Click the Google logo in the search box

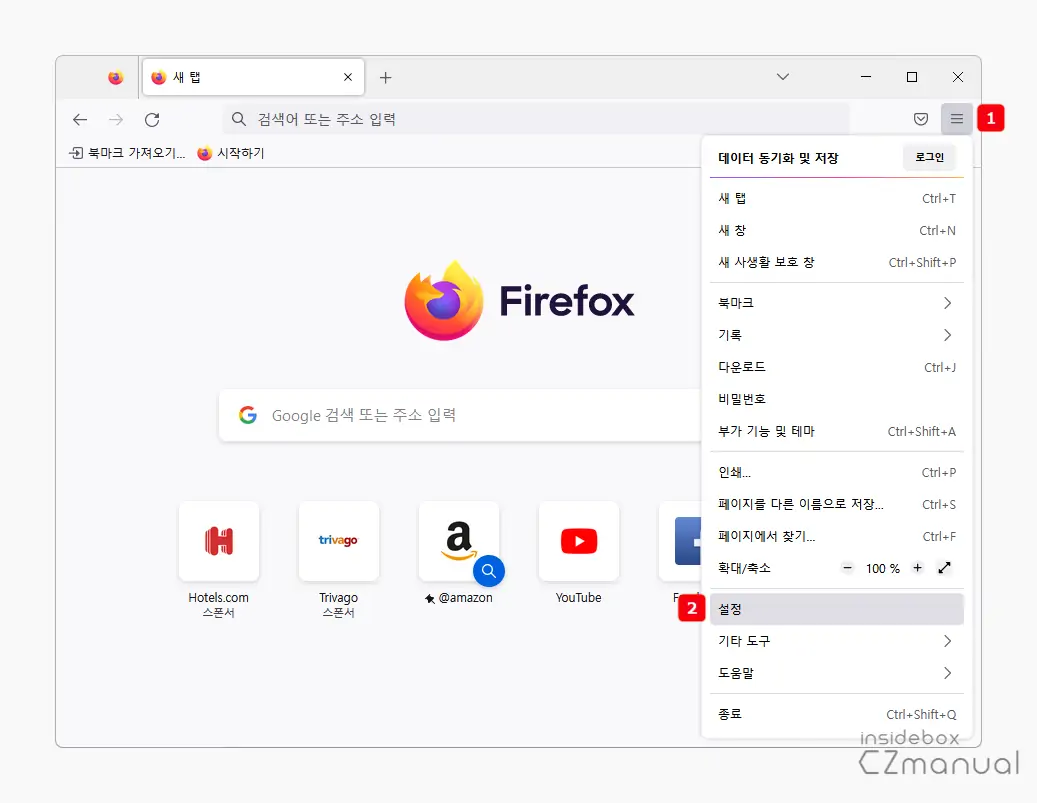coord(248,415)
